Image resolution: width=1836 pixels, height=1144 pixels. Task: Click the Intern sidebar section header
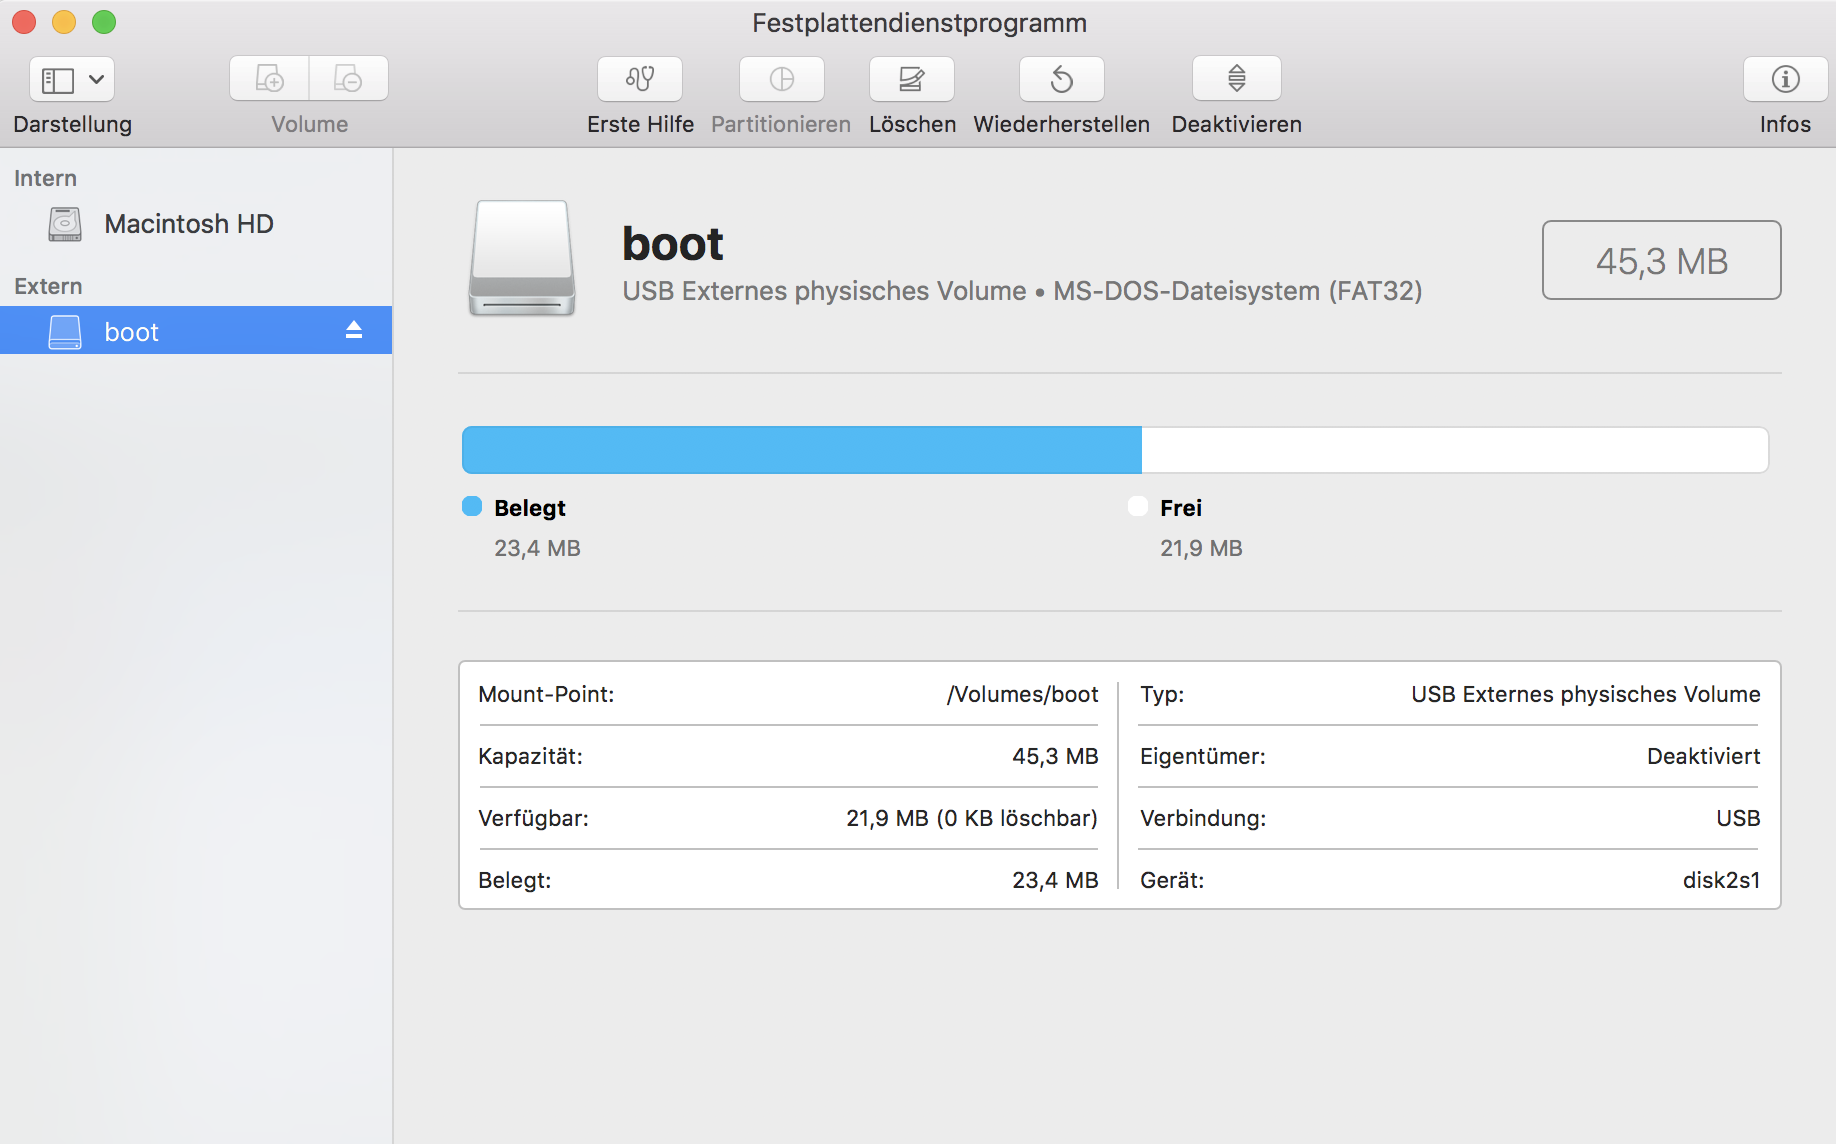[x=45, y=178]
